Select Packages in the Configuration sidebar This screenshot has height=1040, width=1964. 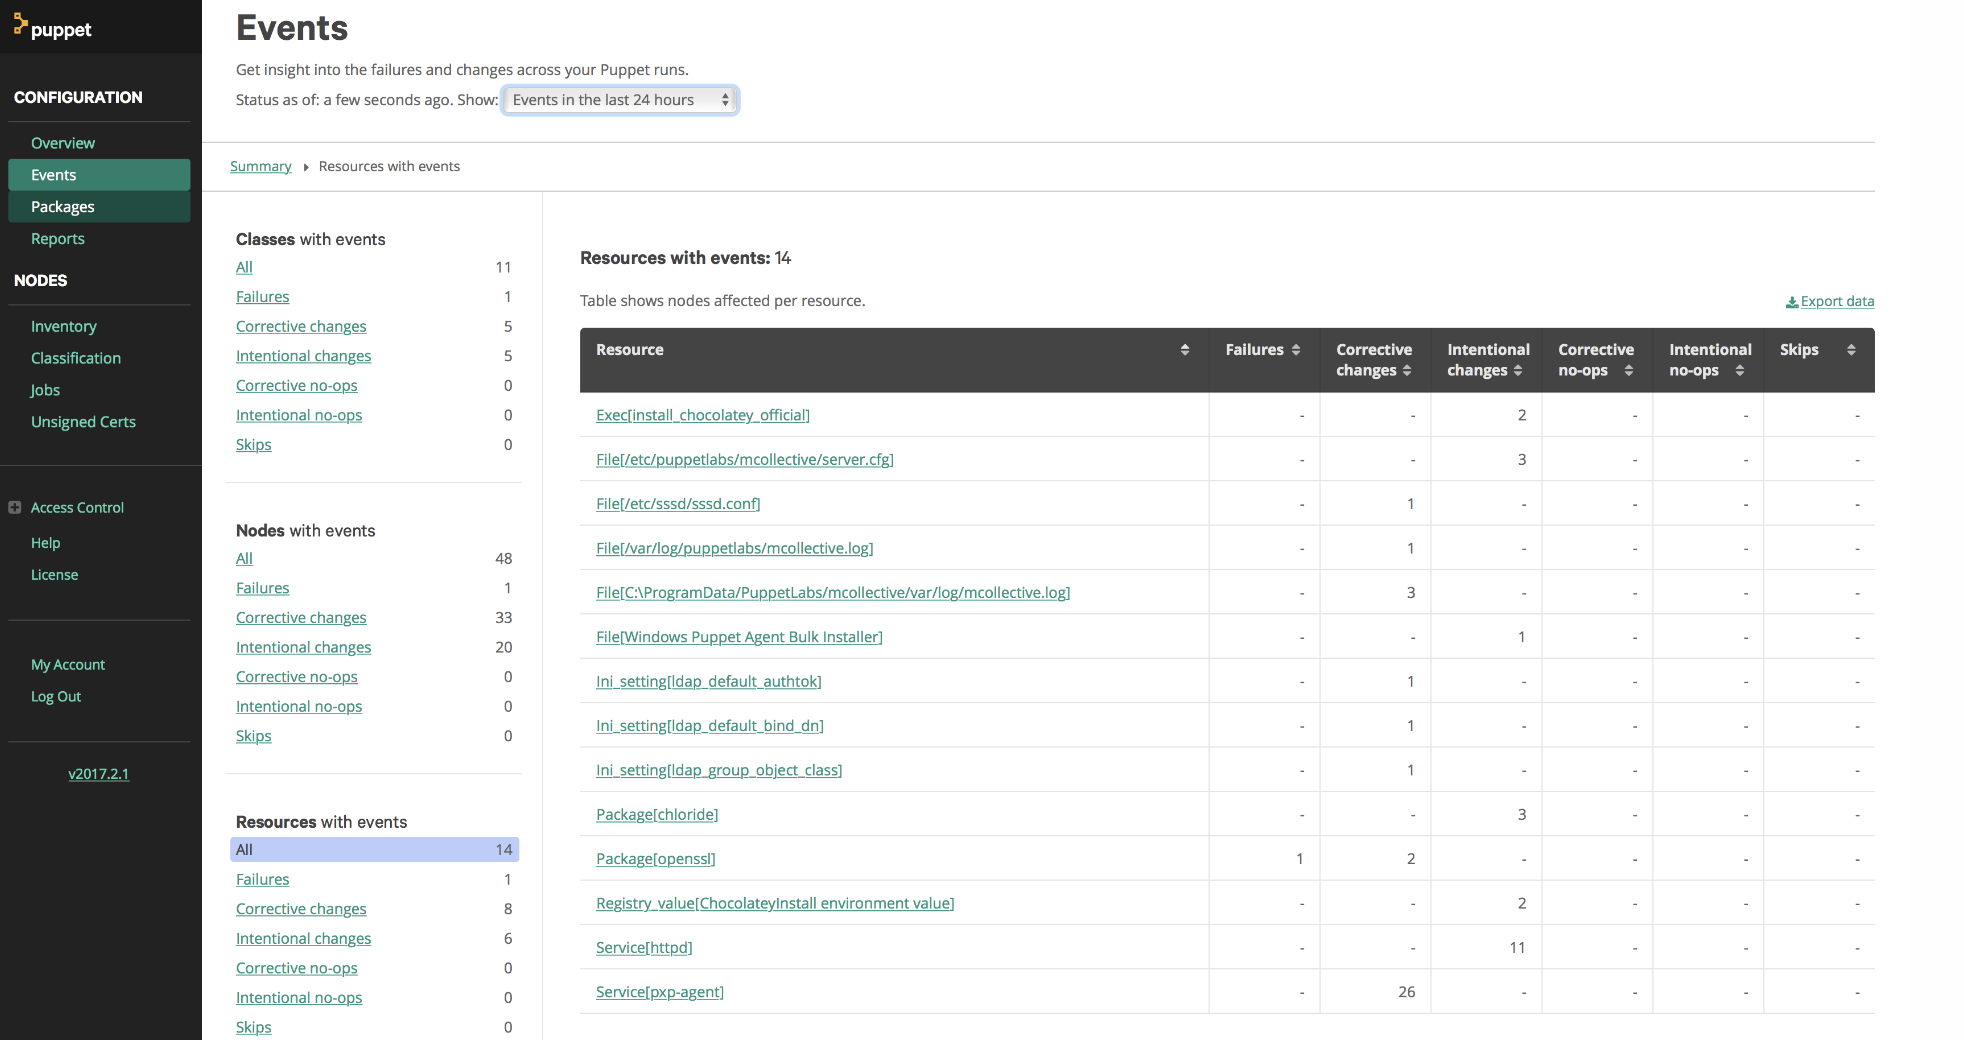click(x=62, y=207)
